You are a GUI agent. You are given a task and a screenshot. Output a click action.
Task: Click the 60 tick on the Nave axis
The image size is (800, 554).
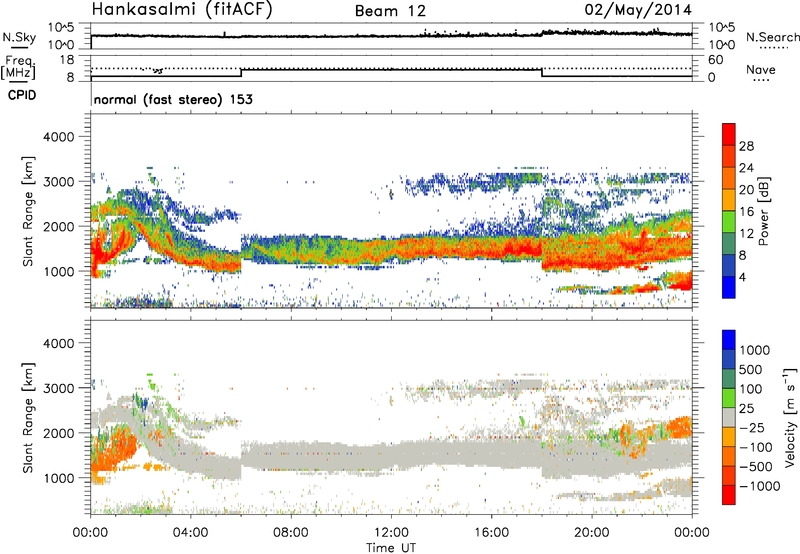pyautogui.click(x=715, y=60)
